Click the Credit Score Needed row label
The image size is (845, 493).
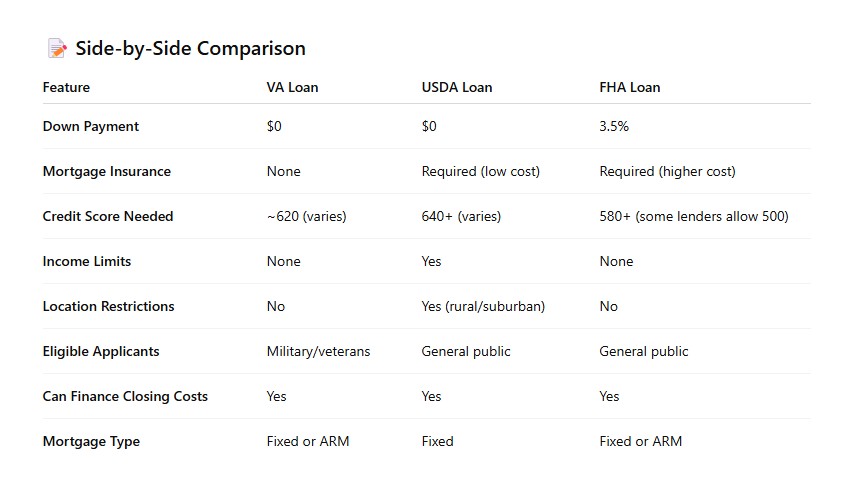click(x=108, y=216)
